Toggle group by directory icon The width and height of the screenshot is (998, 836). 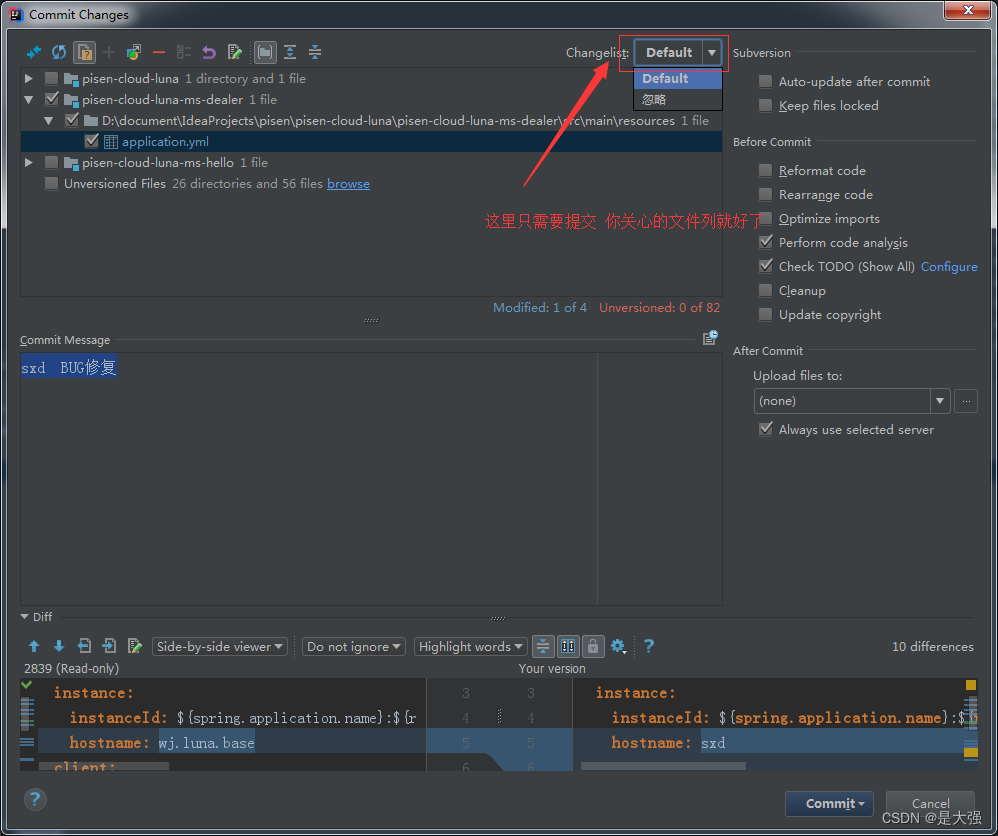[x=265, y=52]
